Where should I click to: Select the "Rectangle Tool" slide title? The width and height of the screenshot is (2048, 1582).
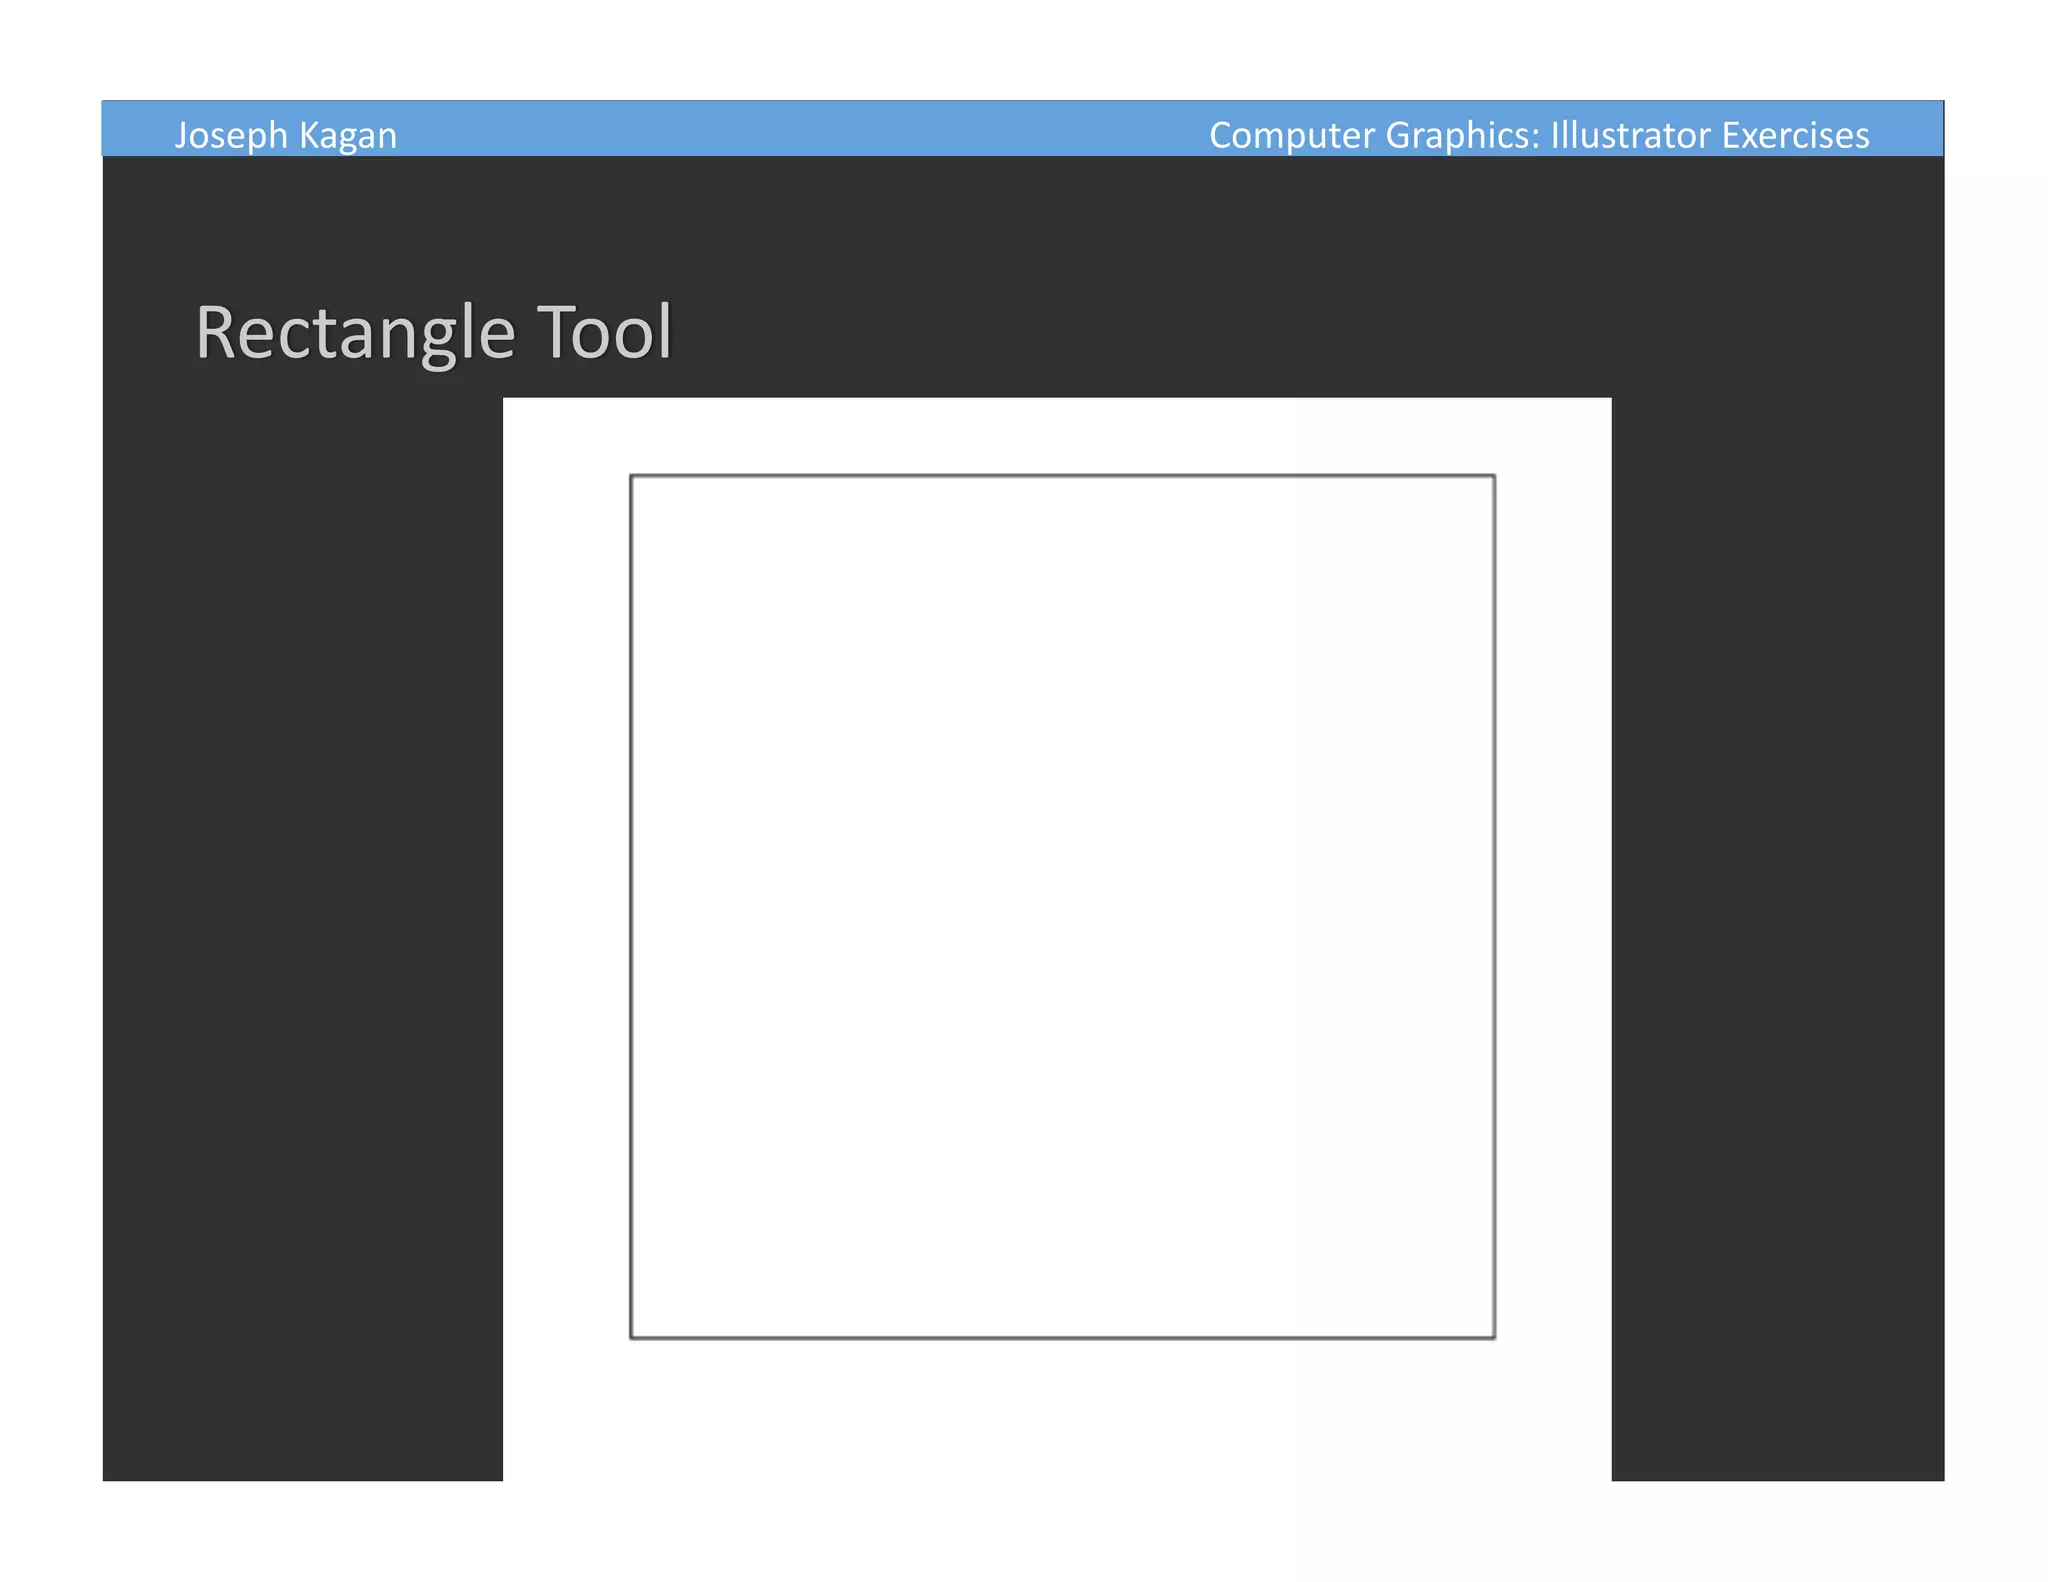click(433, 332)
